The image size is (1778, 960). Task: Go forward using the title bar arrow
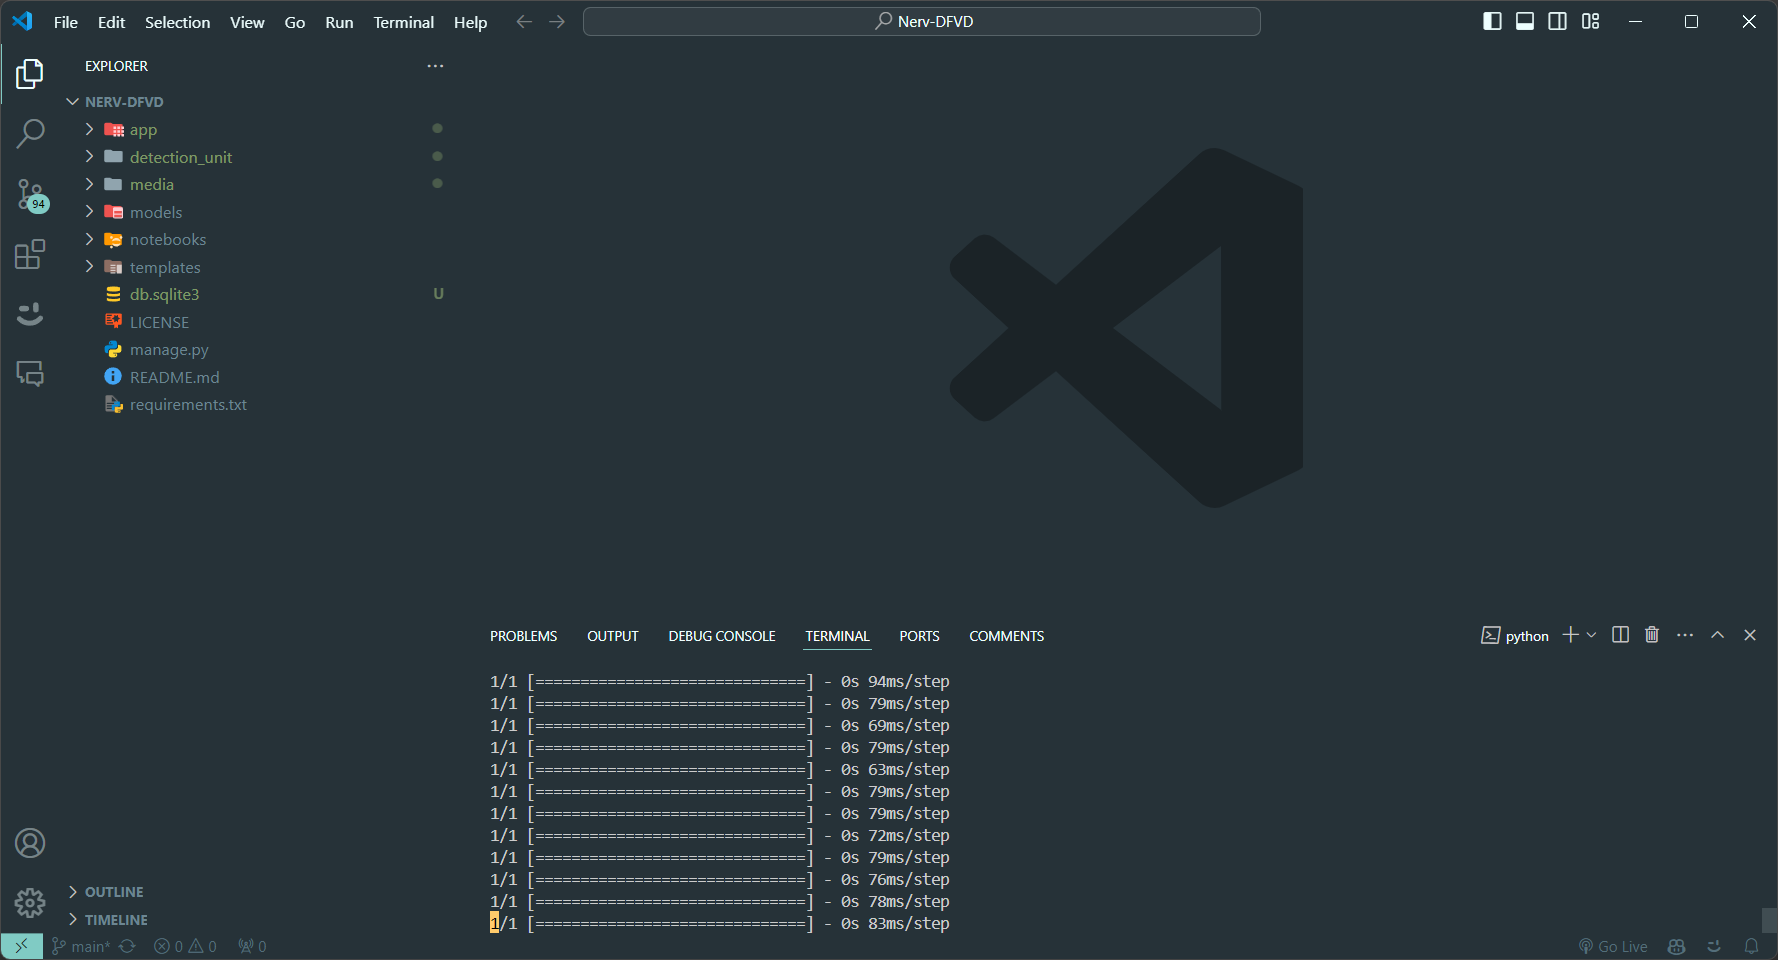tap(557, 22)
